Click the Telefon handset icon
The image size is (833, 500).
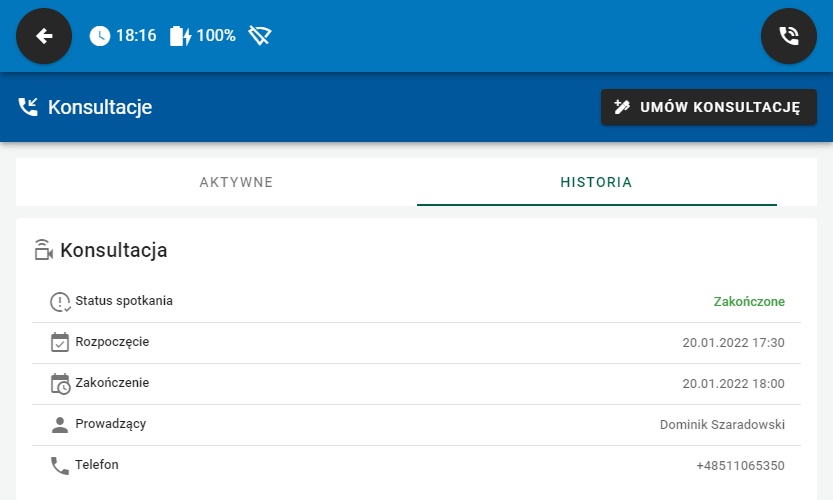click(x=60, y=465)
